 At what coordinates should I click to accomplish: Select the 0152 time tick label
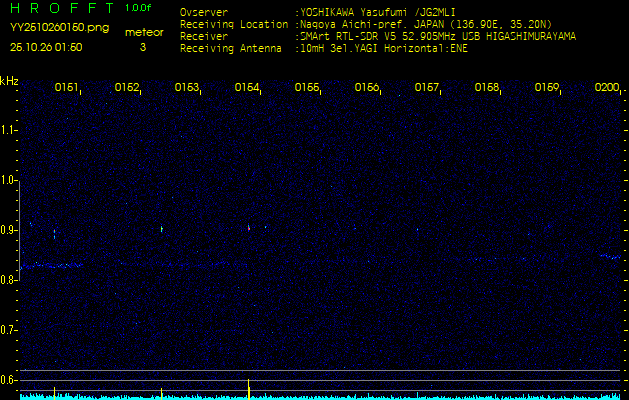click(127, 88)
